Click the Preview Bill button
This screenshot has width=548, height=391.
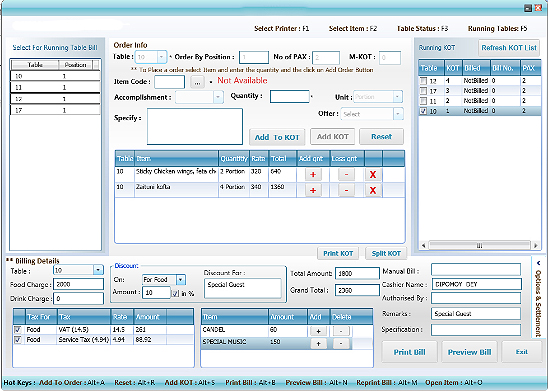[x=469, y=352]
